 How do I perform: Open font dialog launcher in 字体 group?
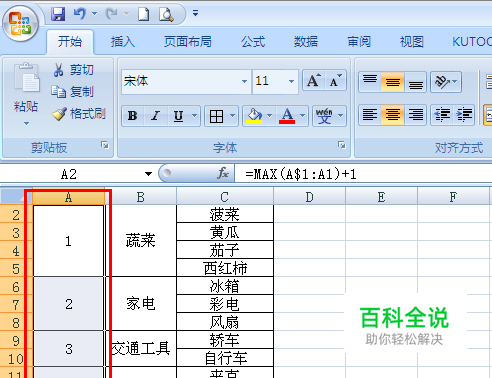click(342, 145)
